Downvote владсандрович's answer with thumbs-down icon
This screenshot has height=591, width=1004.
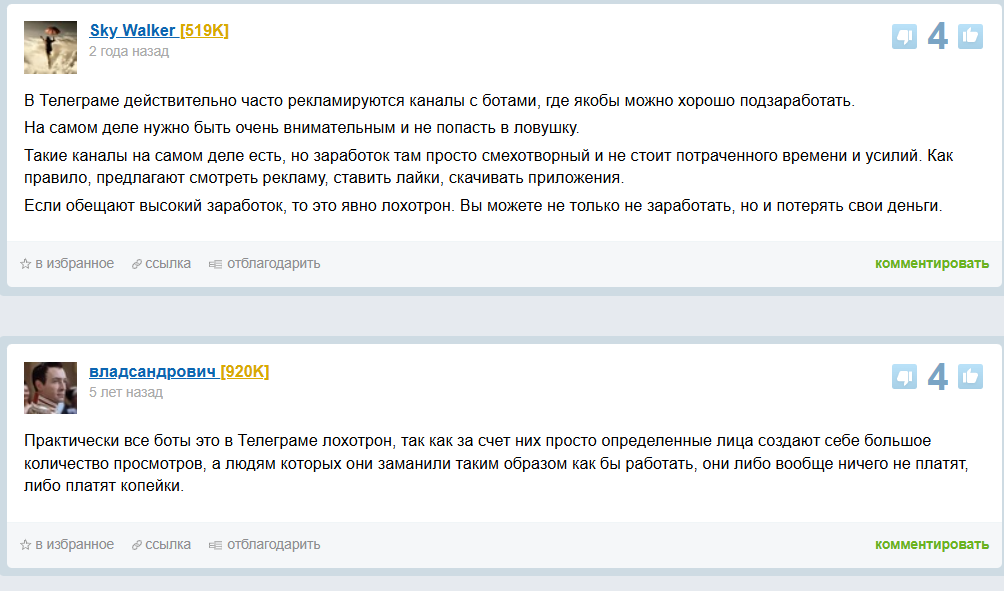pos(904,377)
